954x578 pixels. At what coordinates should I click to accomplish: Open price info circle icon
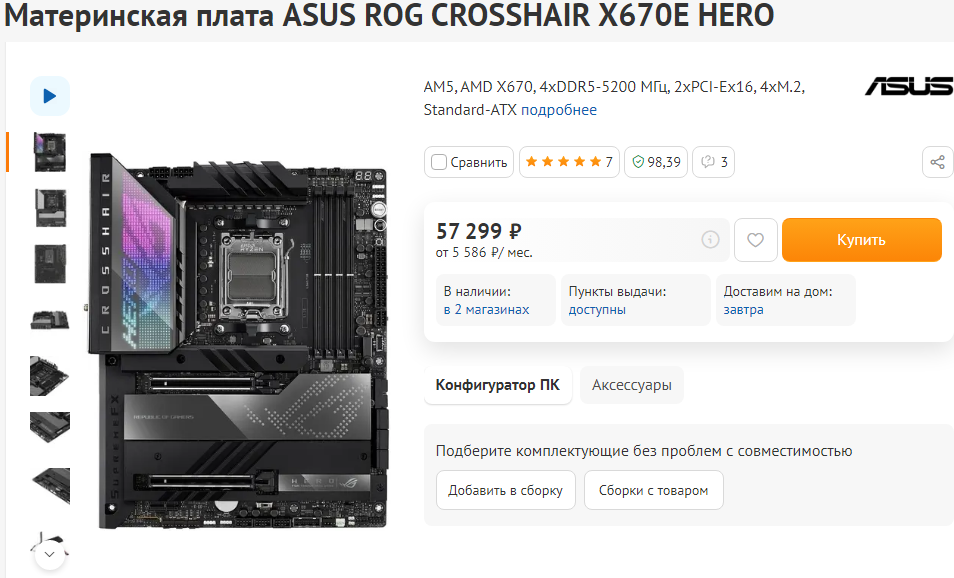click(710, 240)
